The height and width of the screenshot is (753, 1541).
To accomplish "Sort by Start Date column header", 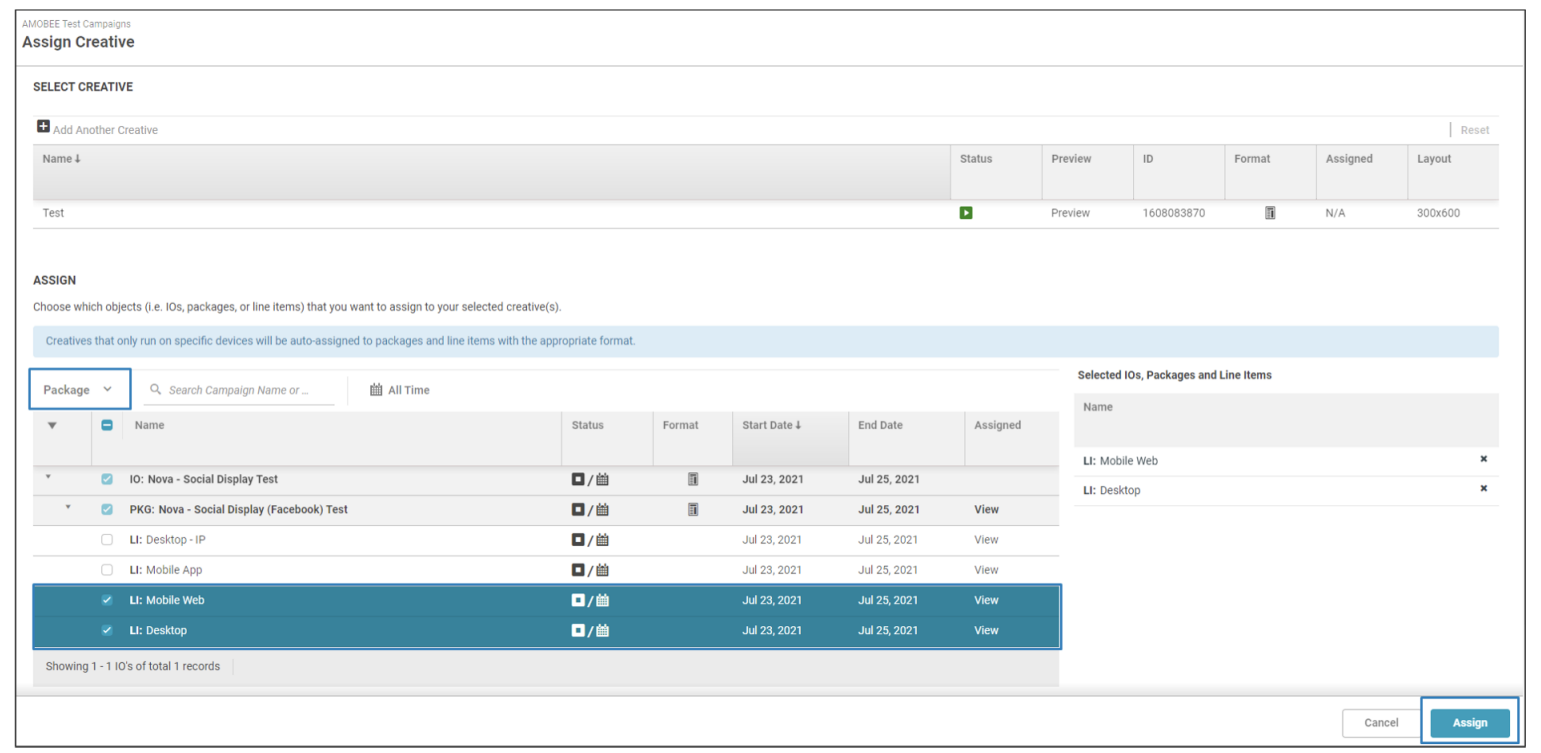I will pyautogui.click(x=771, y=425).
